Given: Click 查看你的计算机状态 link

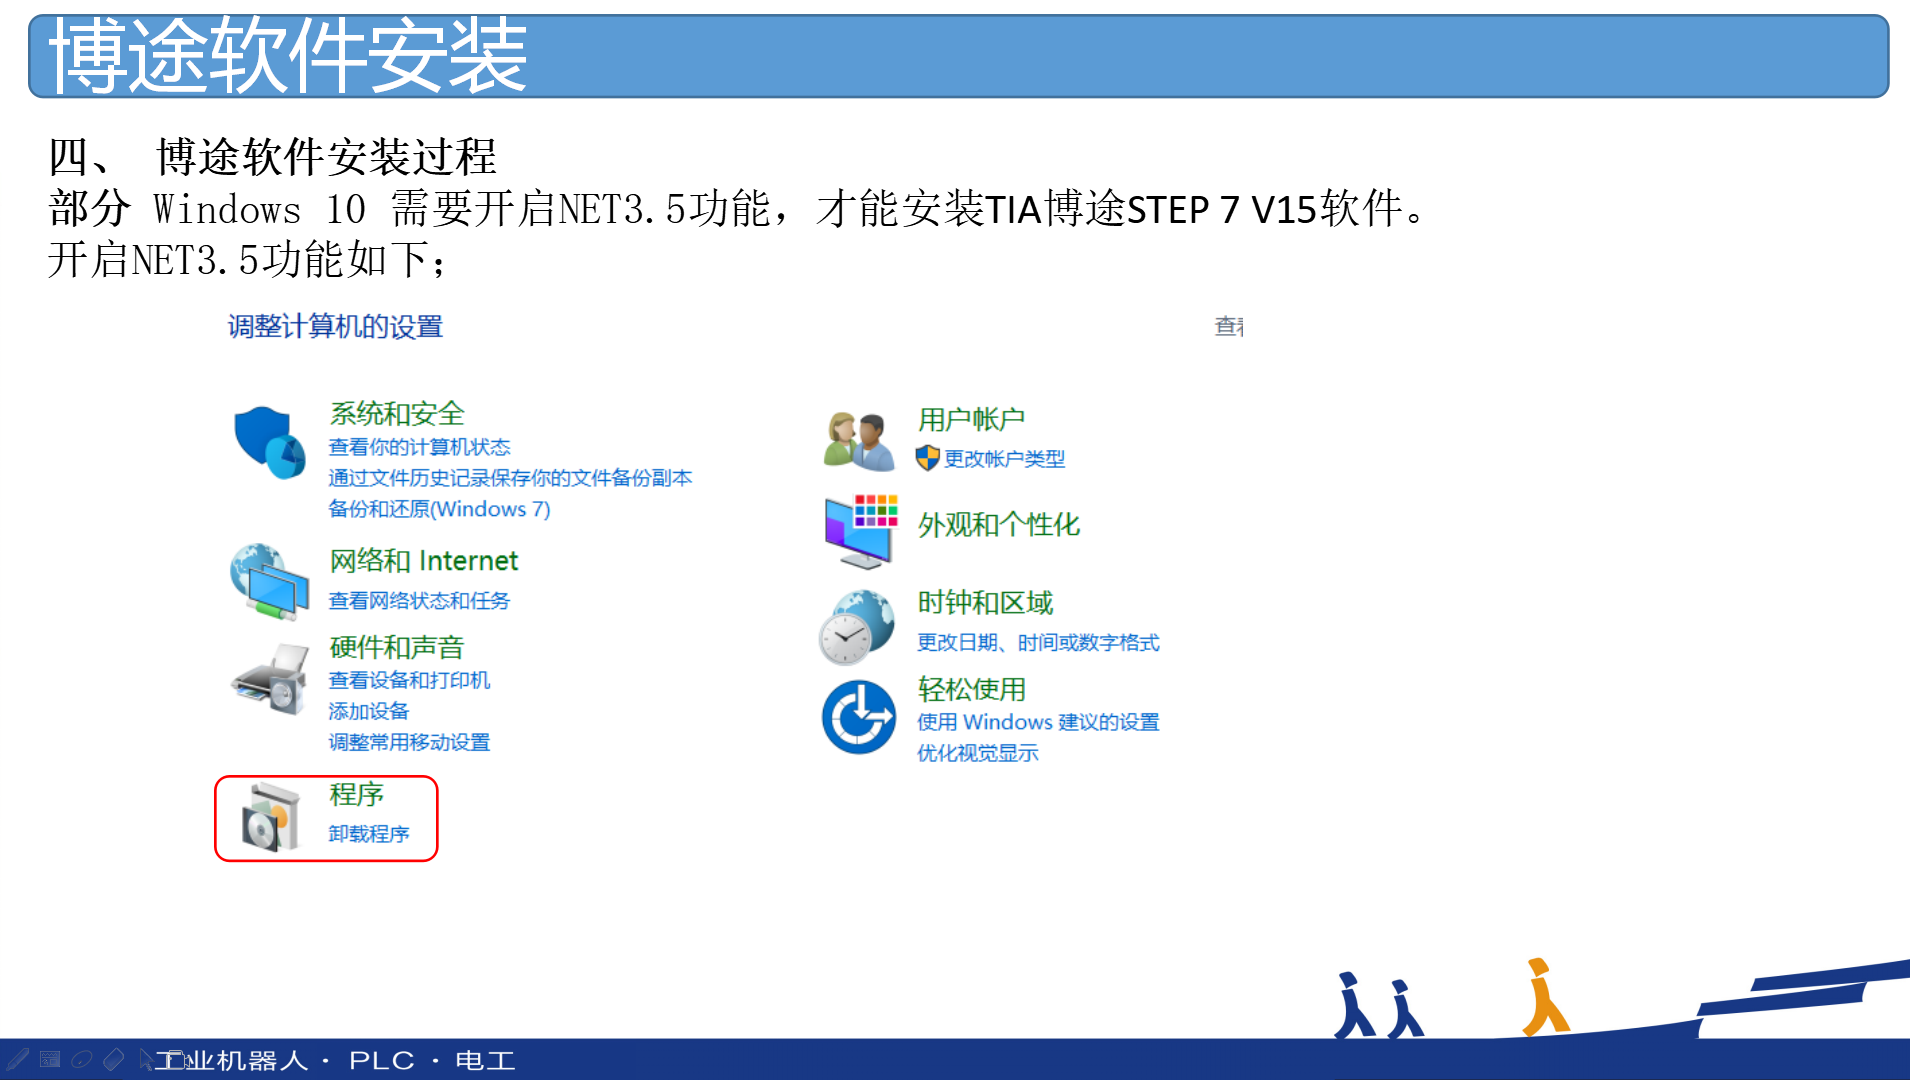Looking at the screenshot, I should (419, 447).
